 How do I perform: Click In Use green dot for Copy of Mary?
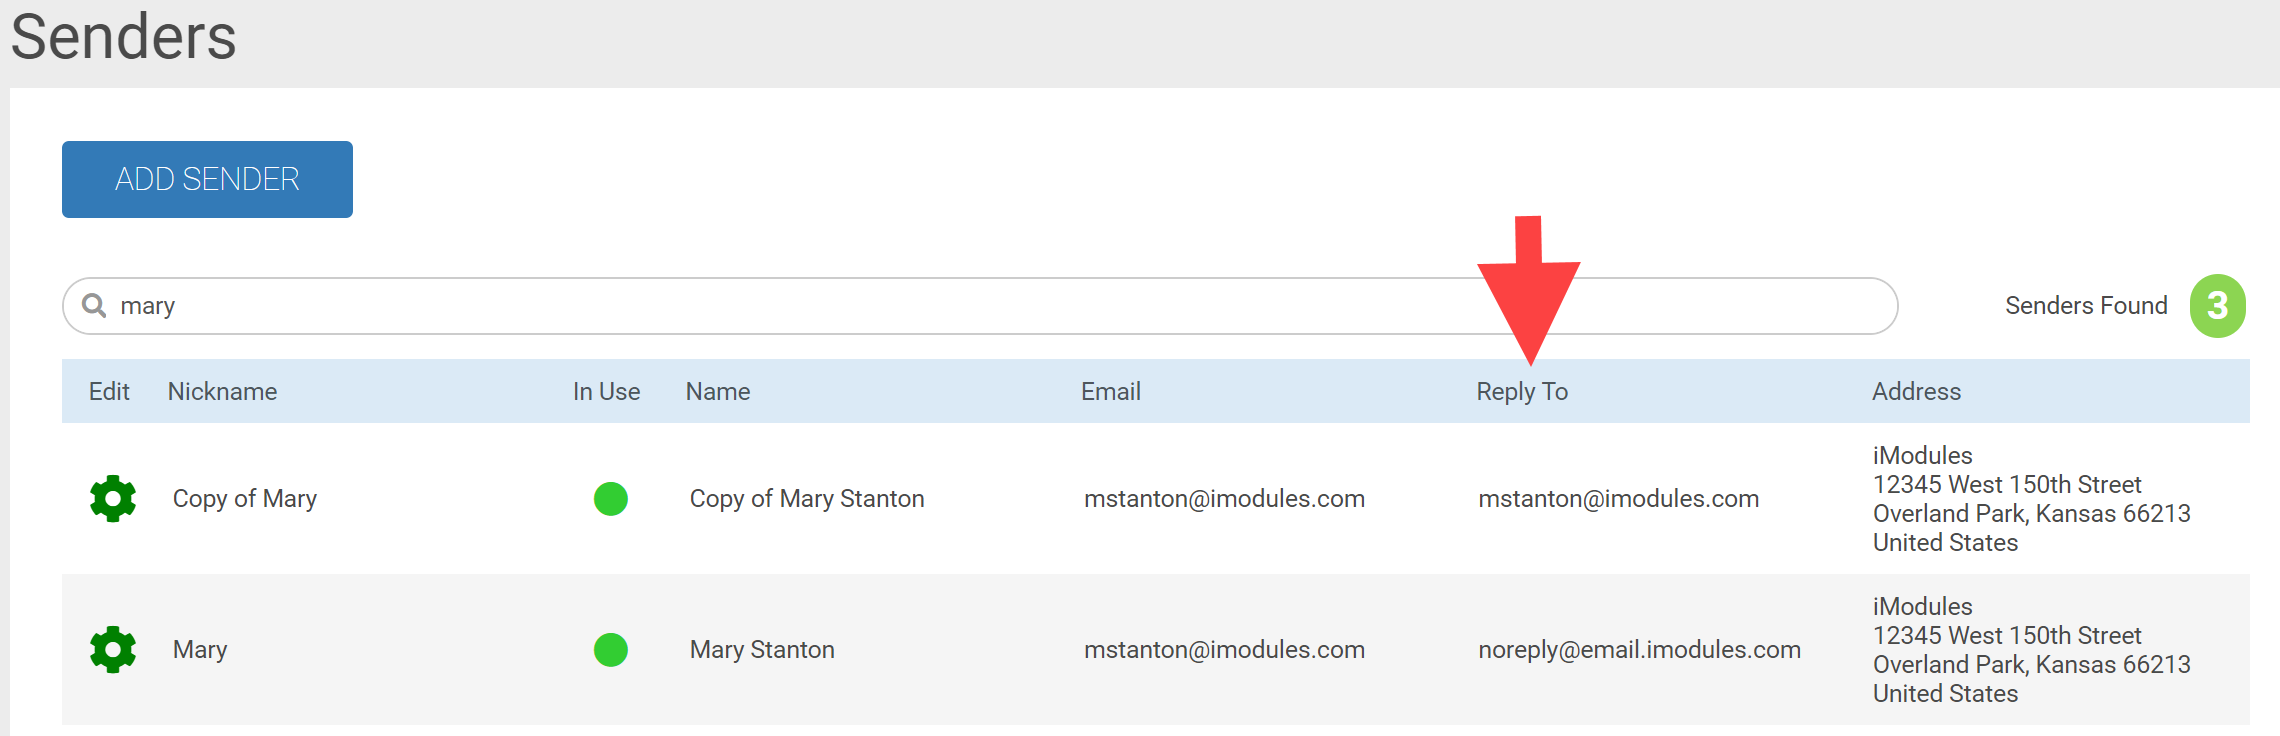pyautogui.click(x=610, y=498)
